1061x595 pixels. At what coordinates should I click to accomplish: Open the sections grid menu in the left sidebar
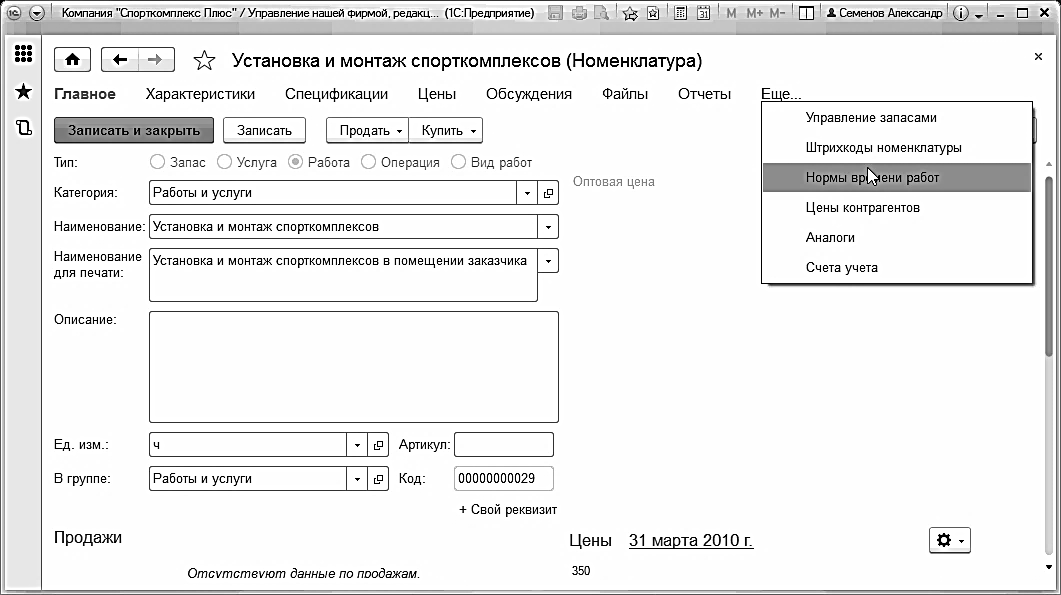[24, 53]
